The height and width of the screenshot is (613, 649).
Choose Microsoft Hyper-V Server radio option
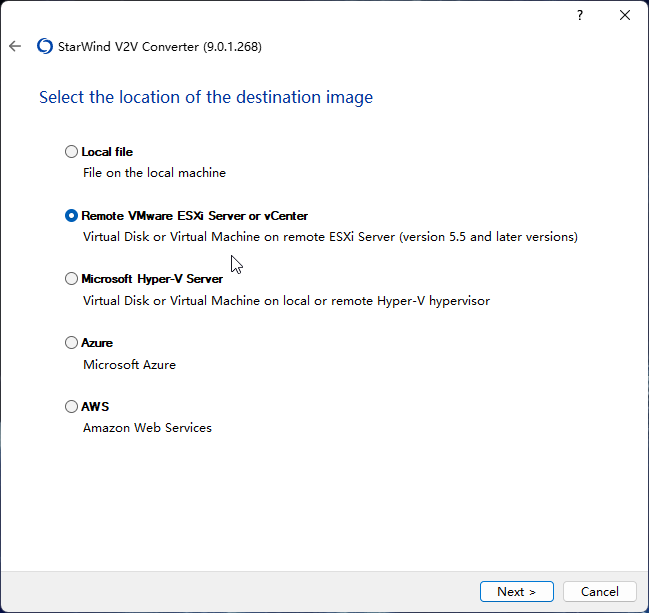click(71, 279)
